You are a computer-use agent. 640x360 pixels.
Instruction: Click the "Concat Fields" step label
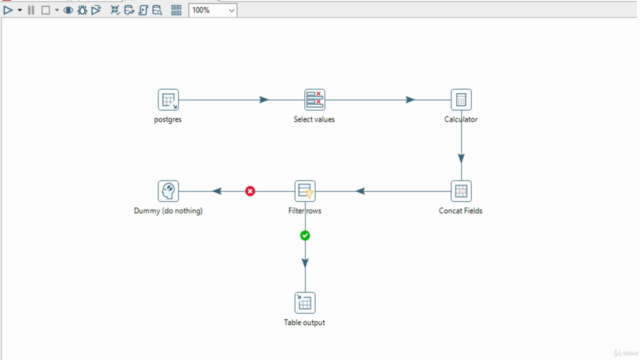tap(460, 211)
